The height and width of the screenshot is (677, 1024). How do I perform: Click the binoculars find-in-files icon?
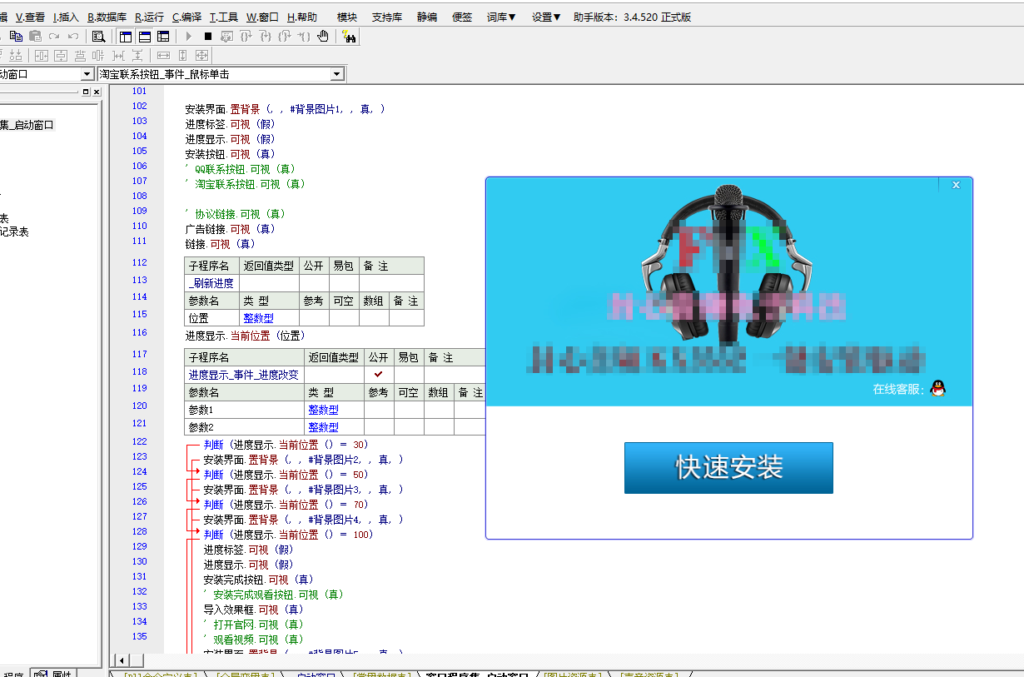point(350,38)
